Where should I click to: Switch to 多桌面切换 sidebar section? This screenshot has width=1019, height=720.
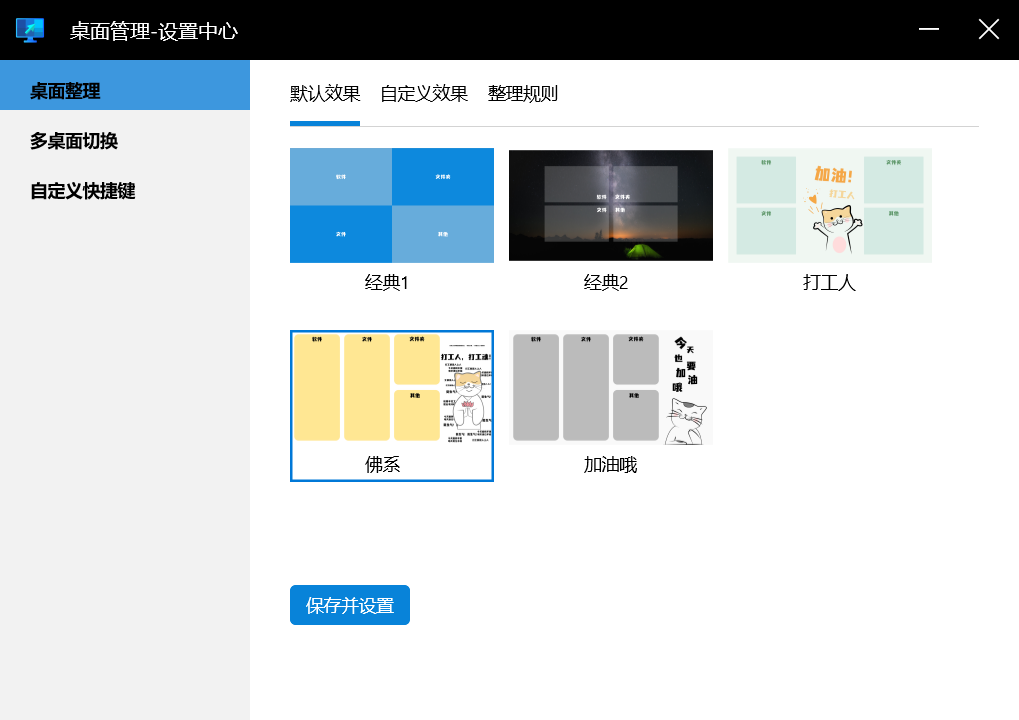75,141
